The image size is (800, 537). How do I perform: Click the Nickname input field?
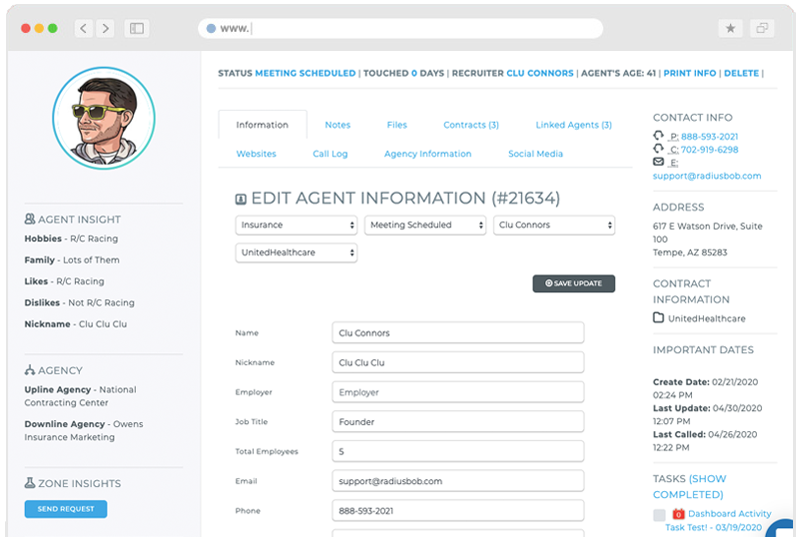(458, 362)
